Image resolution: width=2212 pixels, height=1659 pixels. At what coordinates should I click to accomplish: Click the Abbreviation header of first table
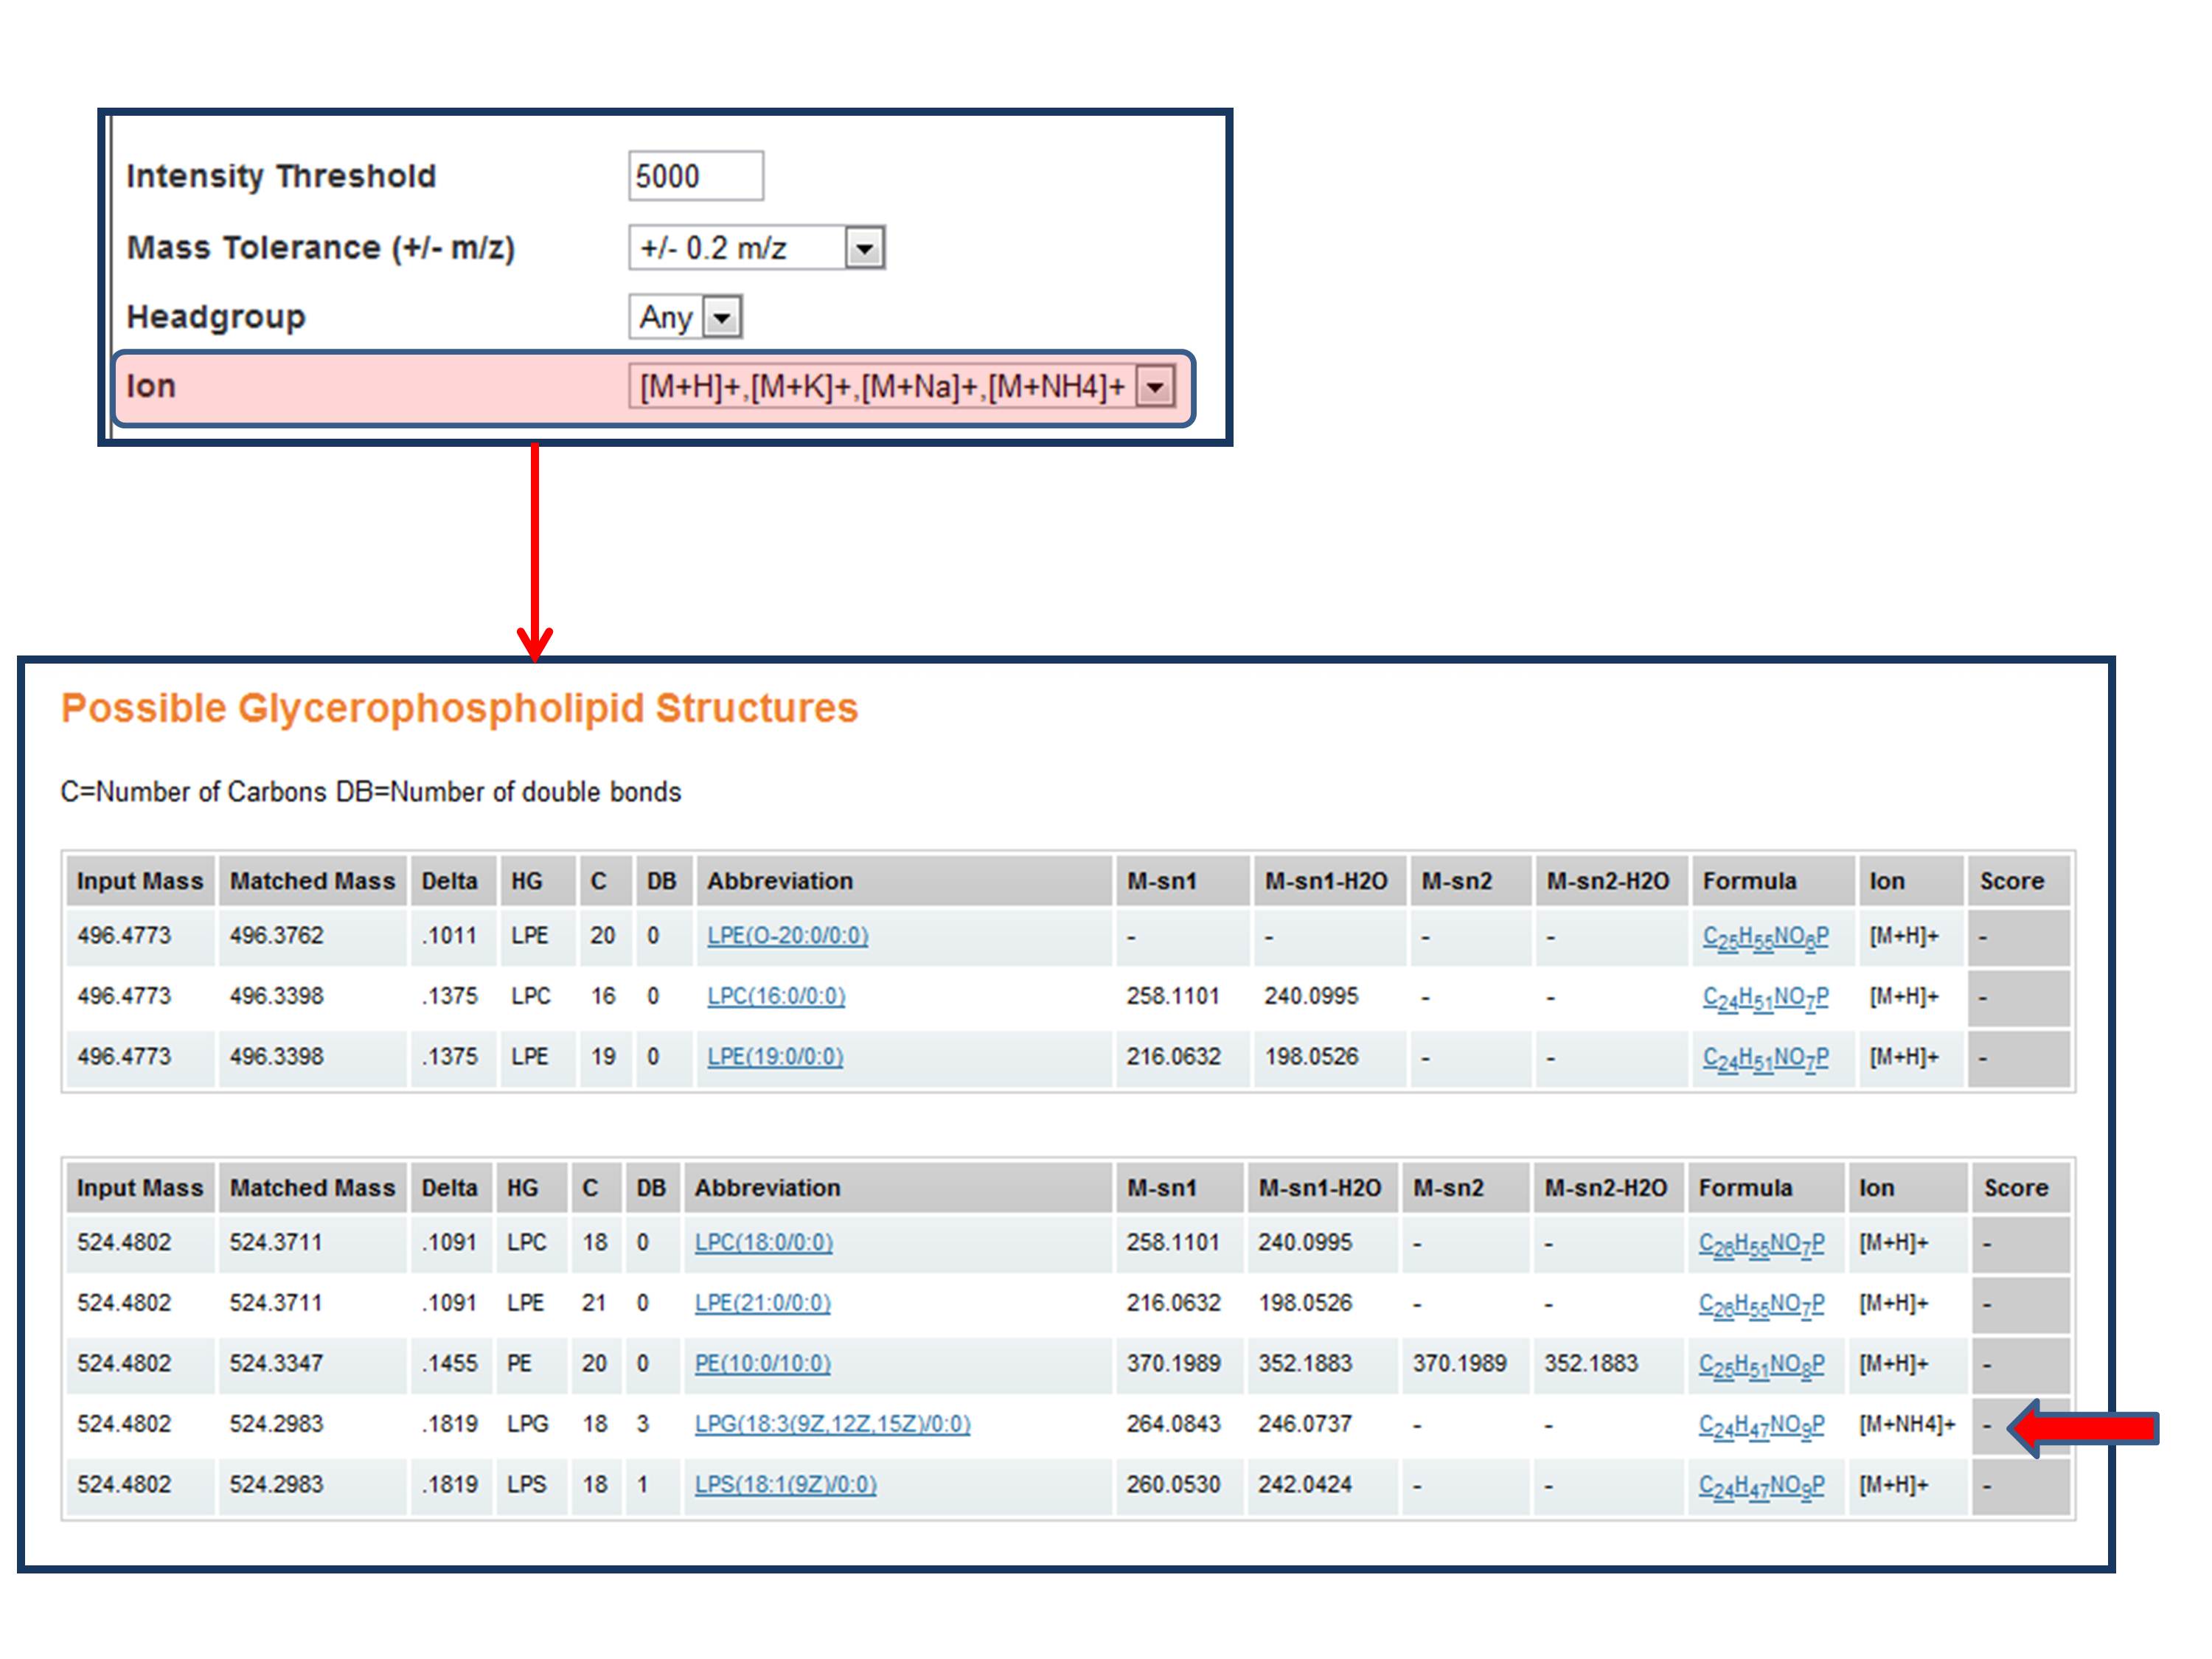coord(780,881)
